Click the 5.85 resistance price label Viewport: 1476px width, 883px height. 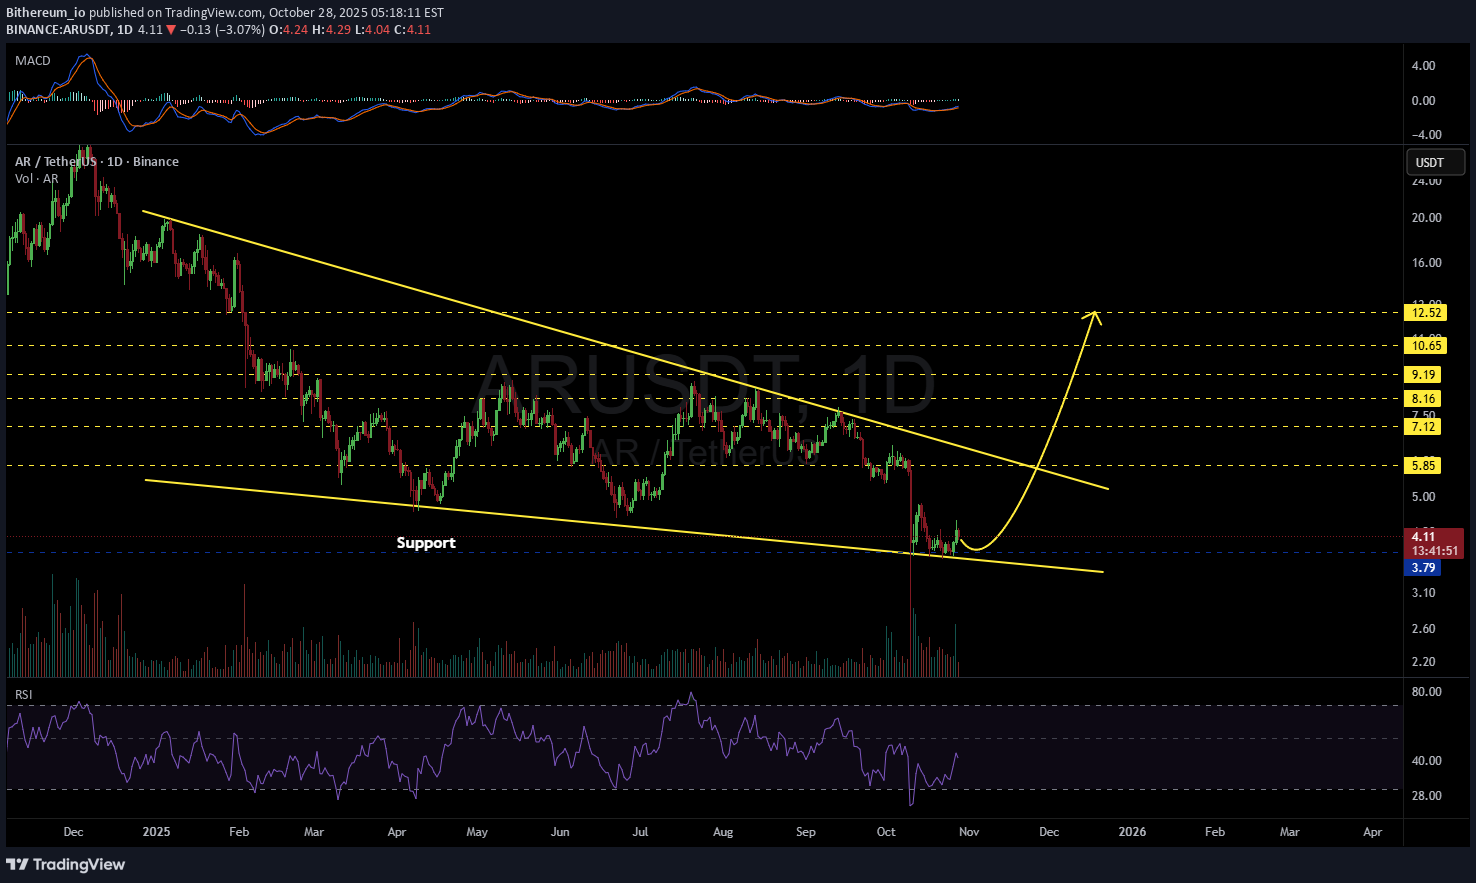[1422, 466]
